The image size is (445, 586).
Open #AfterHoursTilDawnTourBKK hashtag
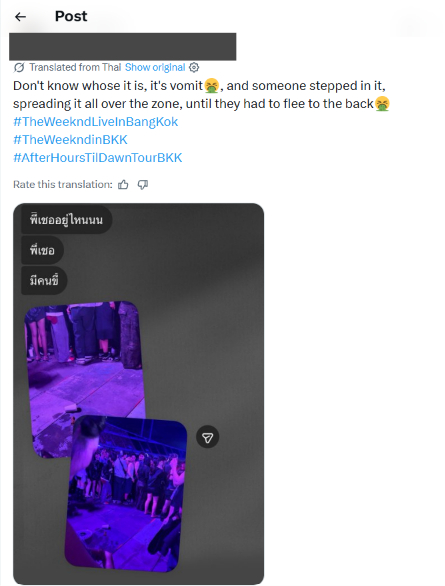pos(98,158)
